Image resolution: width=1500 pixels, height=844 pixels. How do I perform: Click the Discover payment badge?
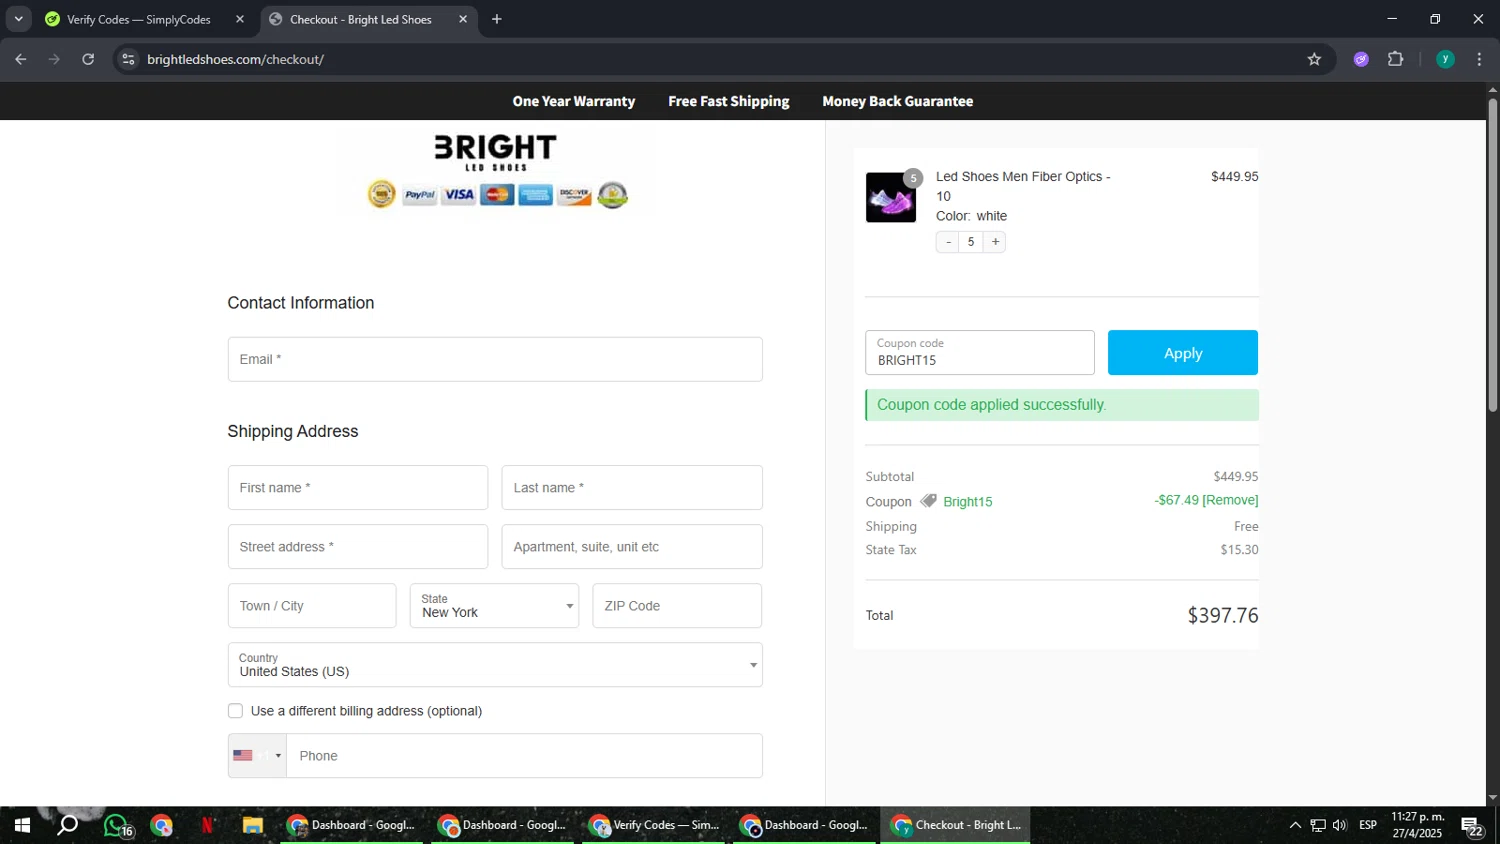(x=574, y=195)
